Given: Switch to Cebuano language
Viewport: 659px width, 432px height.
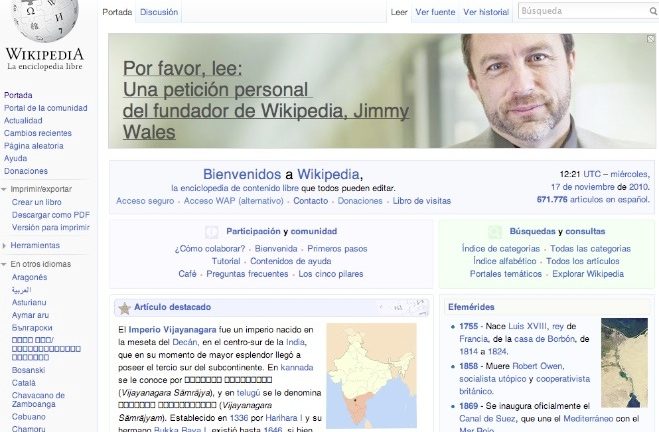Looking at the screenshot, I should click(29, 417).
